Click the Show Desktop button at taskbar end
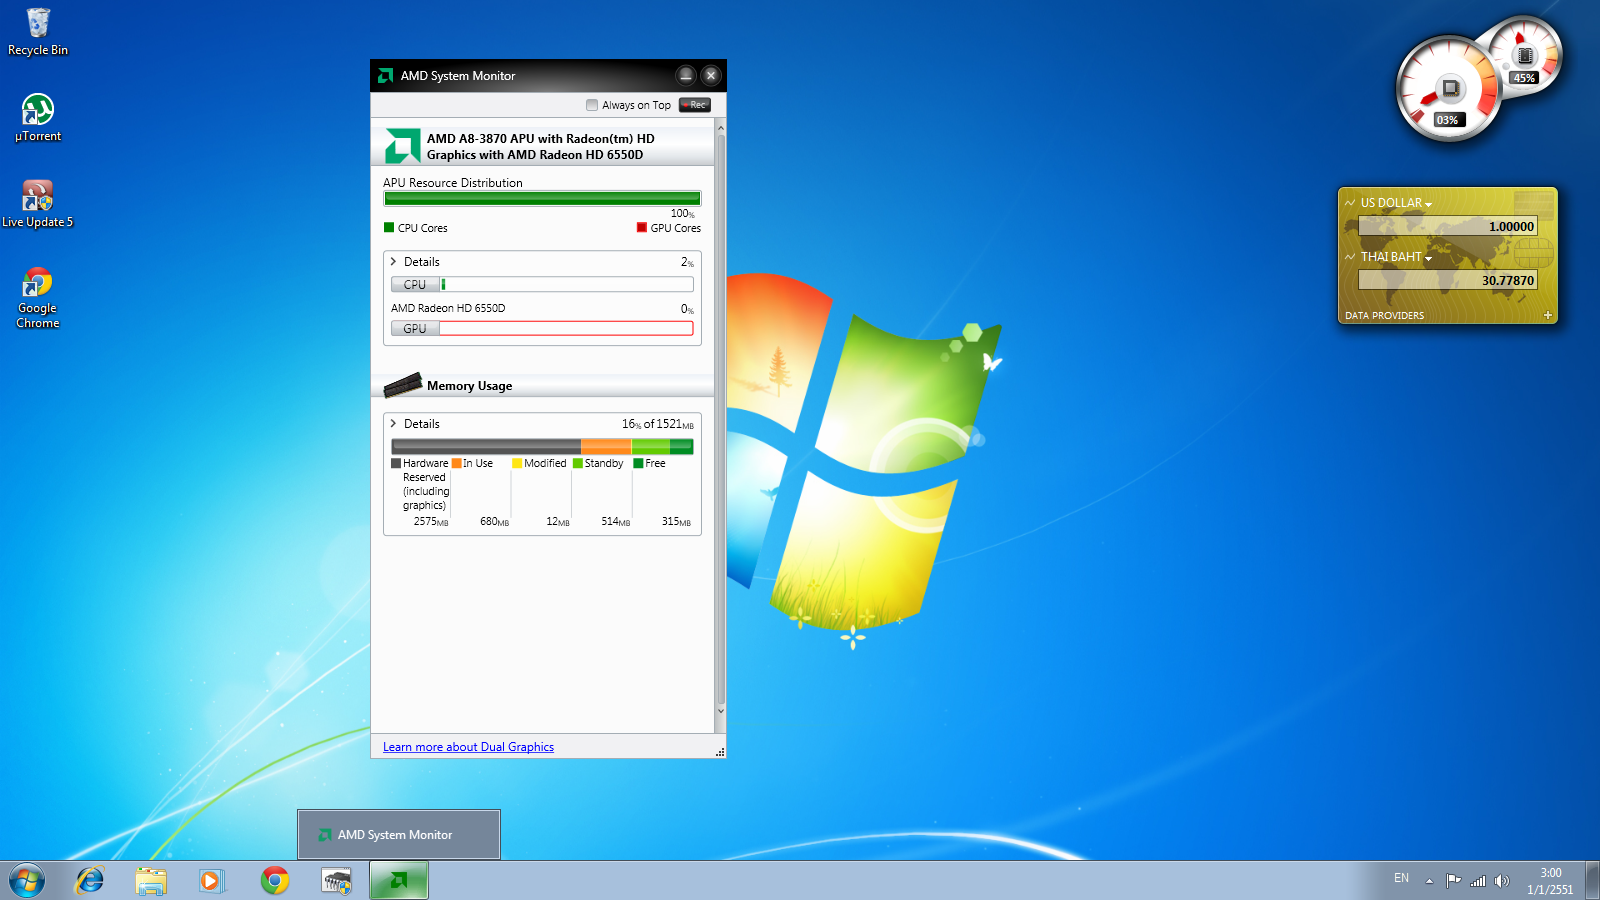1600x900 pixels. coord(1592,881)
